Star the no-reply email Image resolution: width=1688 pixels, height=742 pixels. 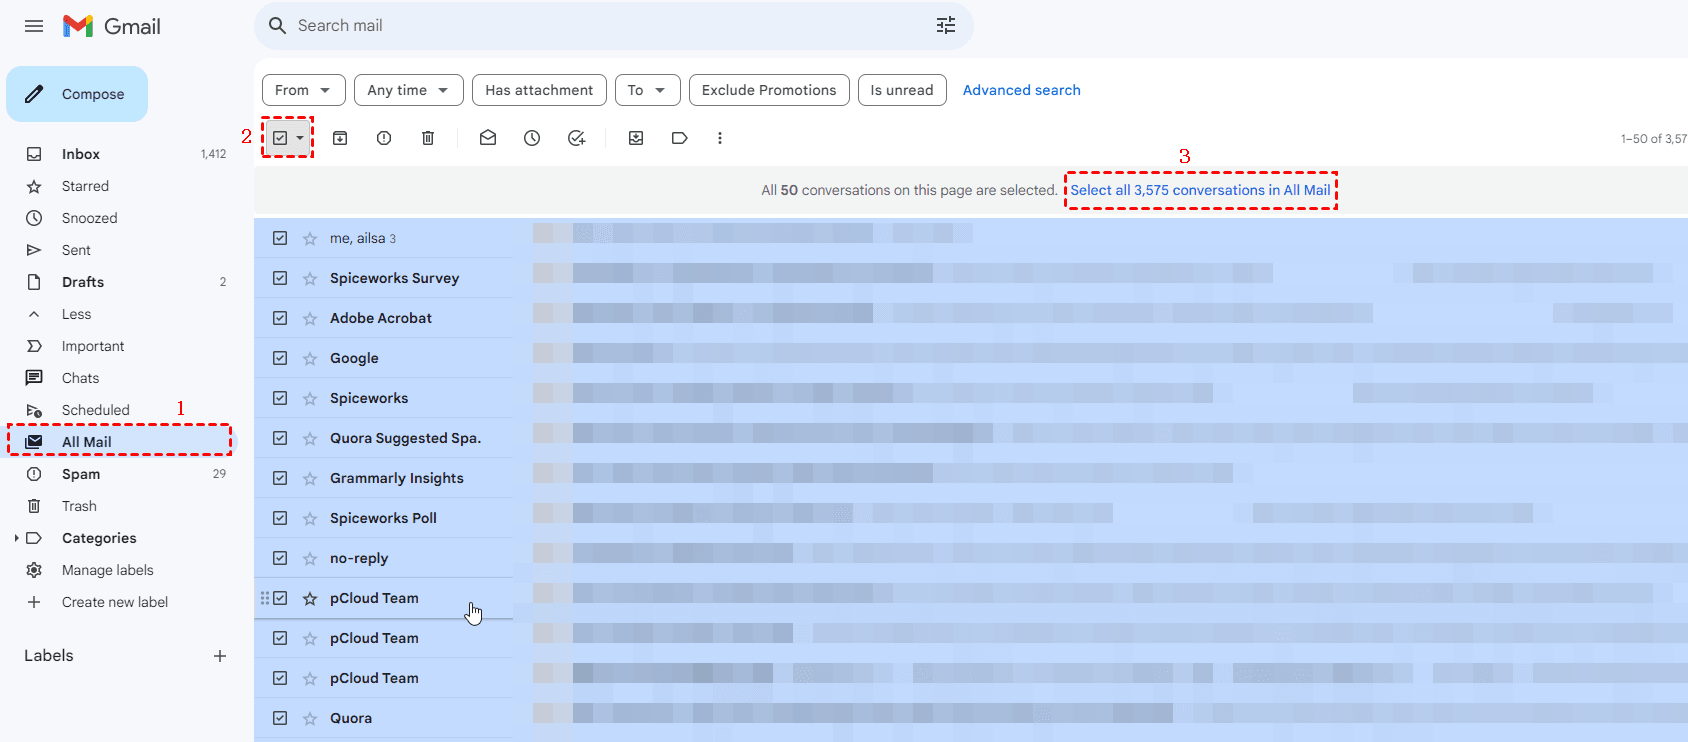tap(310, 558)
